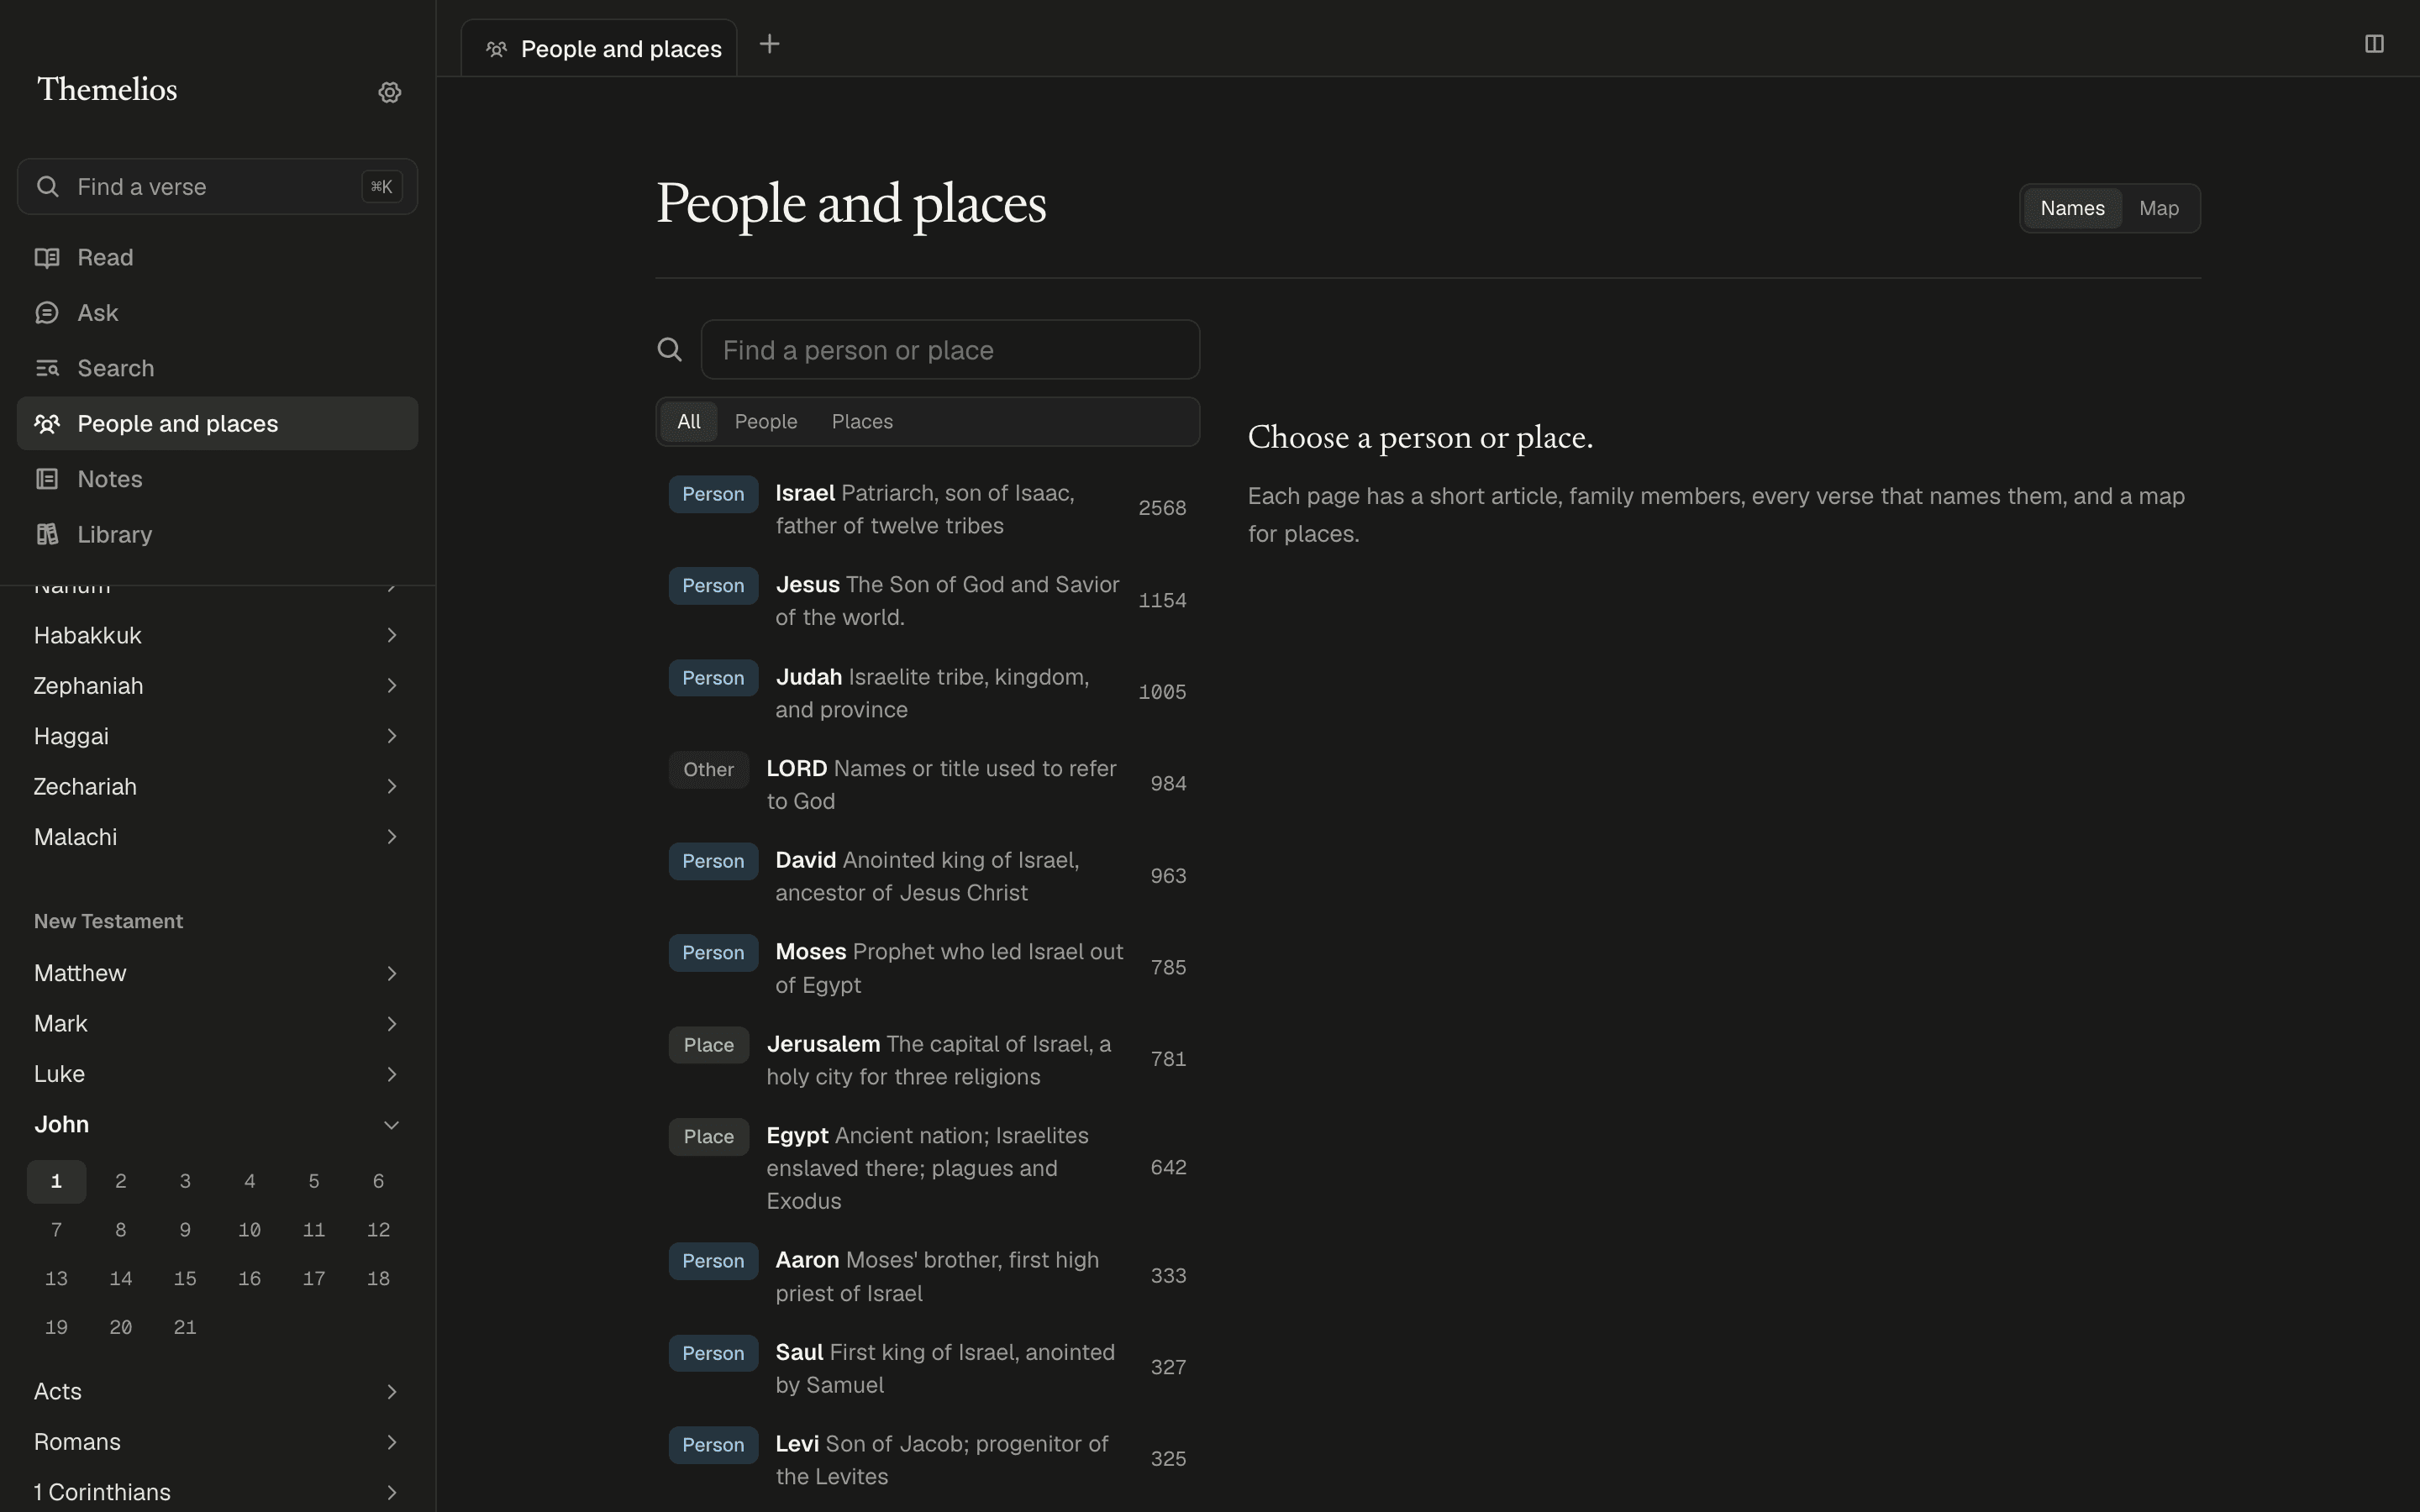
Task: Open John chapter 16
Action: pyautogui.click(x=250, y=1278)
